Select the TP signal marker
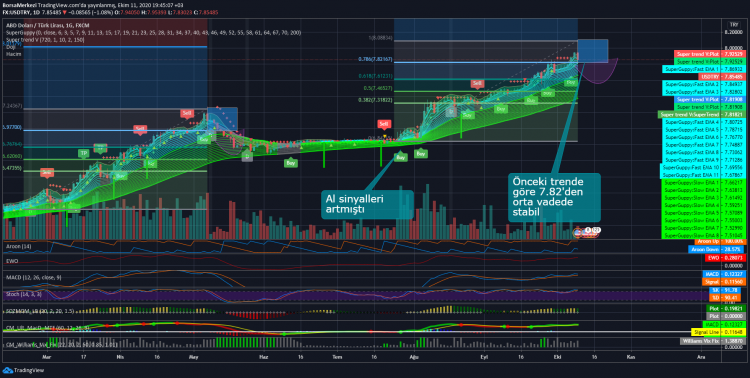The image size is (750, 378). click(84, 153)
